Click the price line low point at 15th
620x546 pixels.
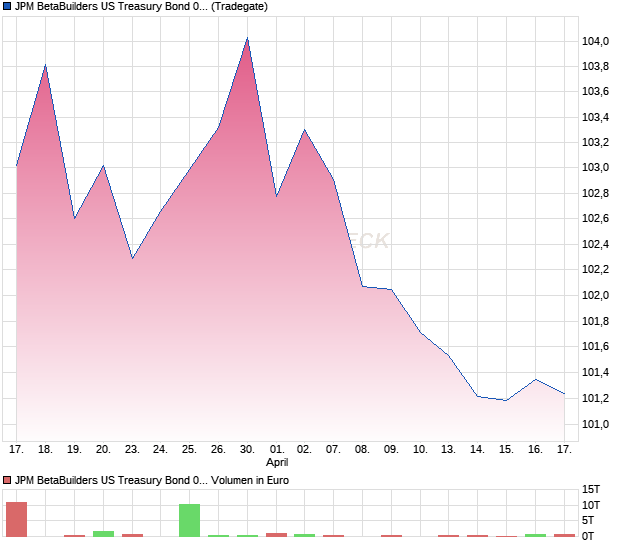[x=506, y=400]
